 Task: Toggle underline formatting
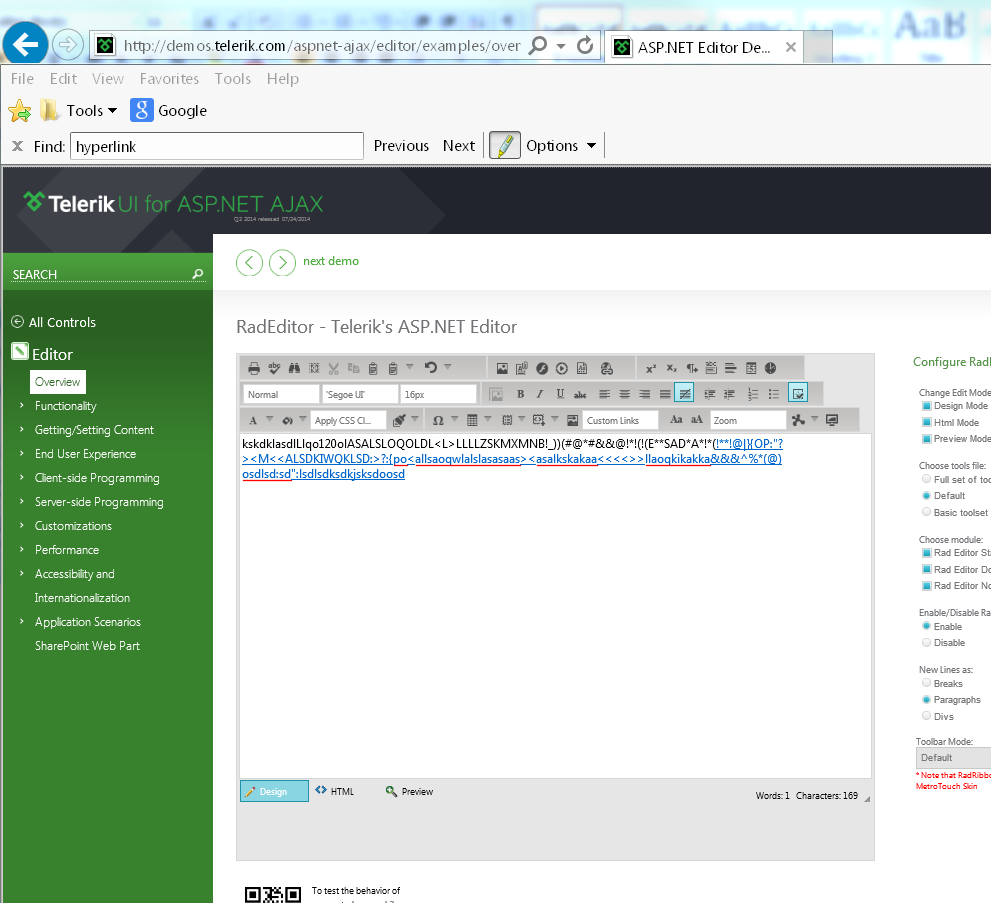coord(560,394)
